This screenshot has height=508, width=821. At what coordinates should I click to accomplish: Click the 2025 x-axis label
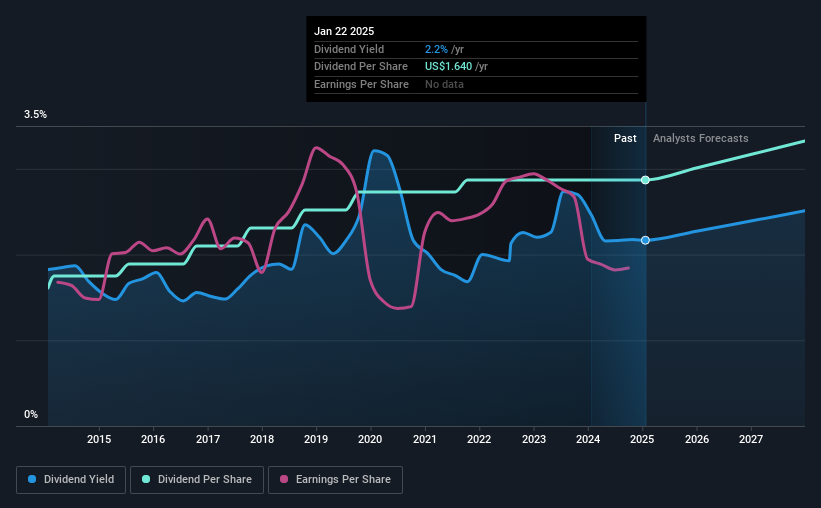(642, 439)
